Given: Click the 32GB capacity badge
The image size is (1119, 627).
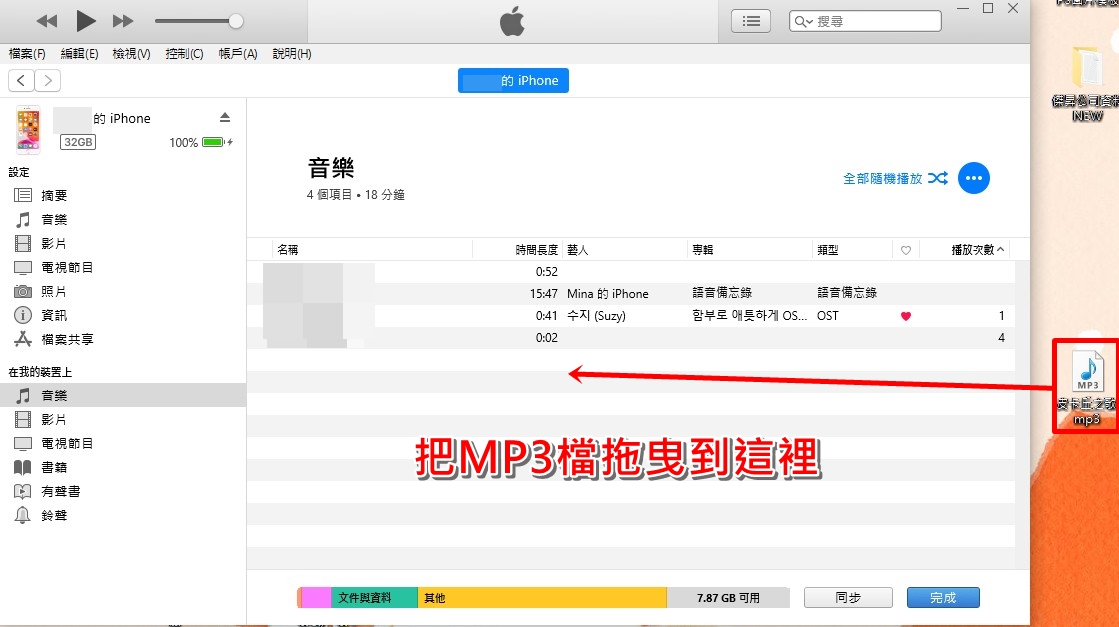Looking at the screenshot, I should click(78, 142).
